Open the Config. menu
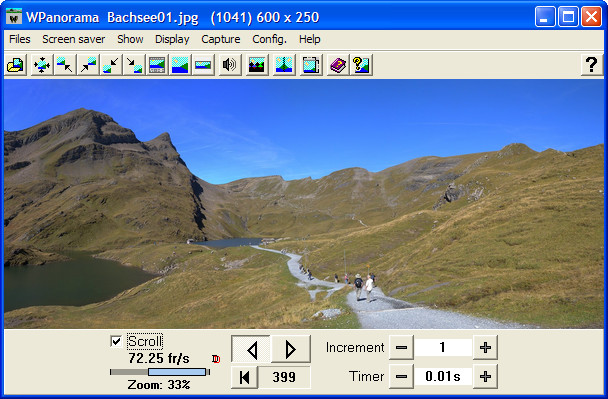608x399 pixels. 269,39
